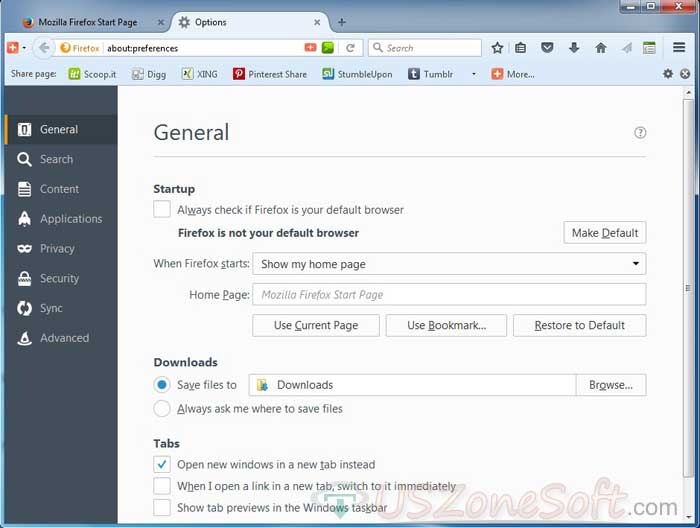Viewport: 700px width, 528px height.
Task: Open the help question mark icon
Action: click(640, 133)
